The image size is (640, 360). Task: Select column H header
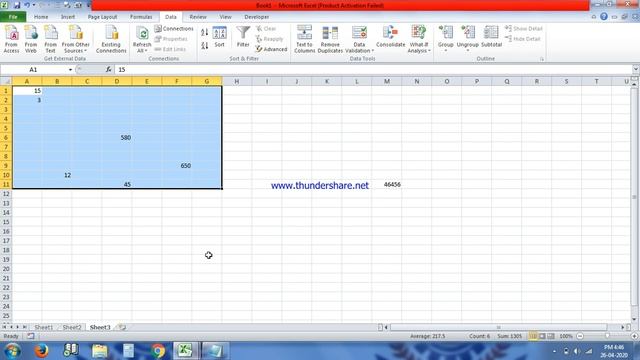[x=237, y=81]
